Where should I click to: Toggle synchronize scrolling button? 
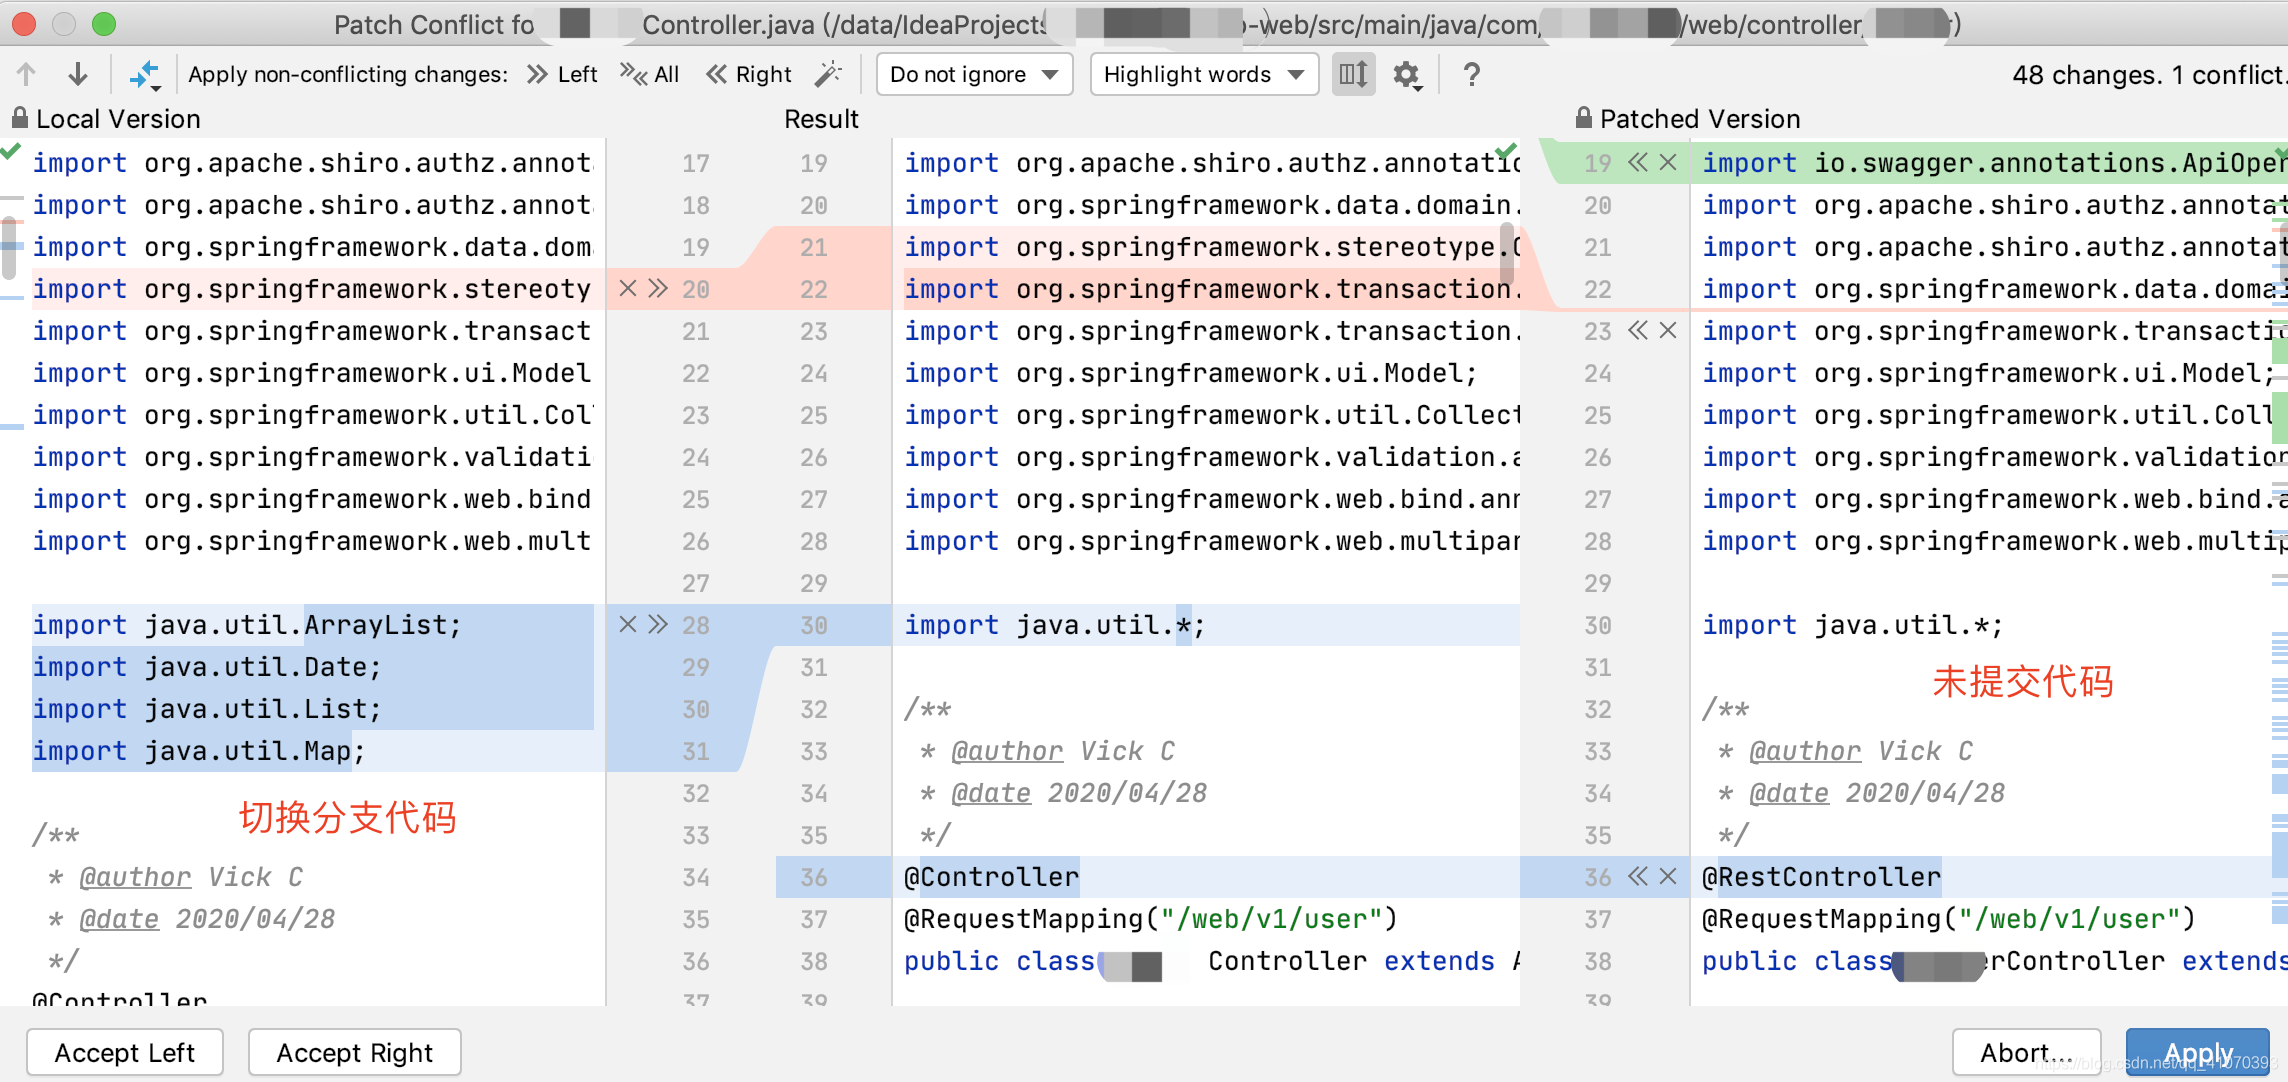tap(1353, 74)
